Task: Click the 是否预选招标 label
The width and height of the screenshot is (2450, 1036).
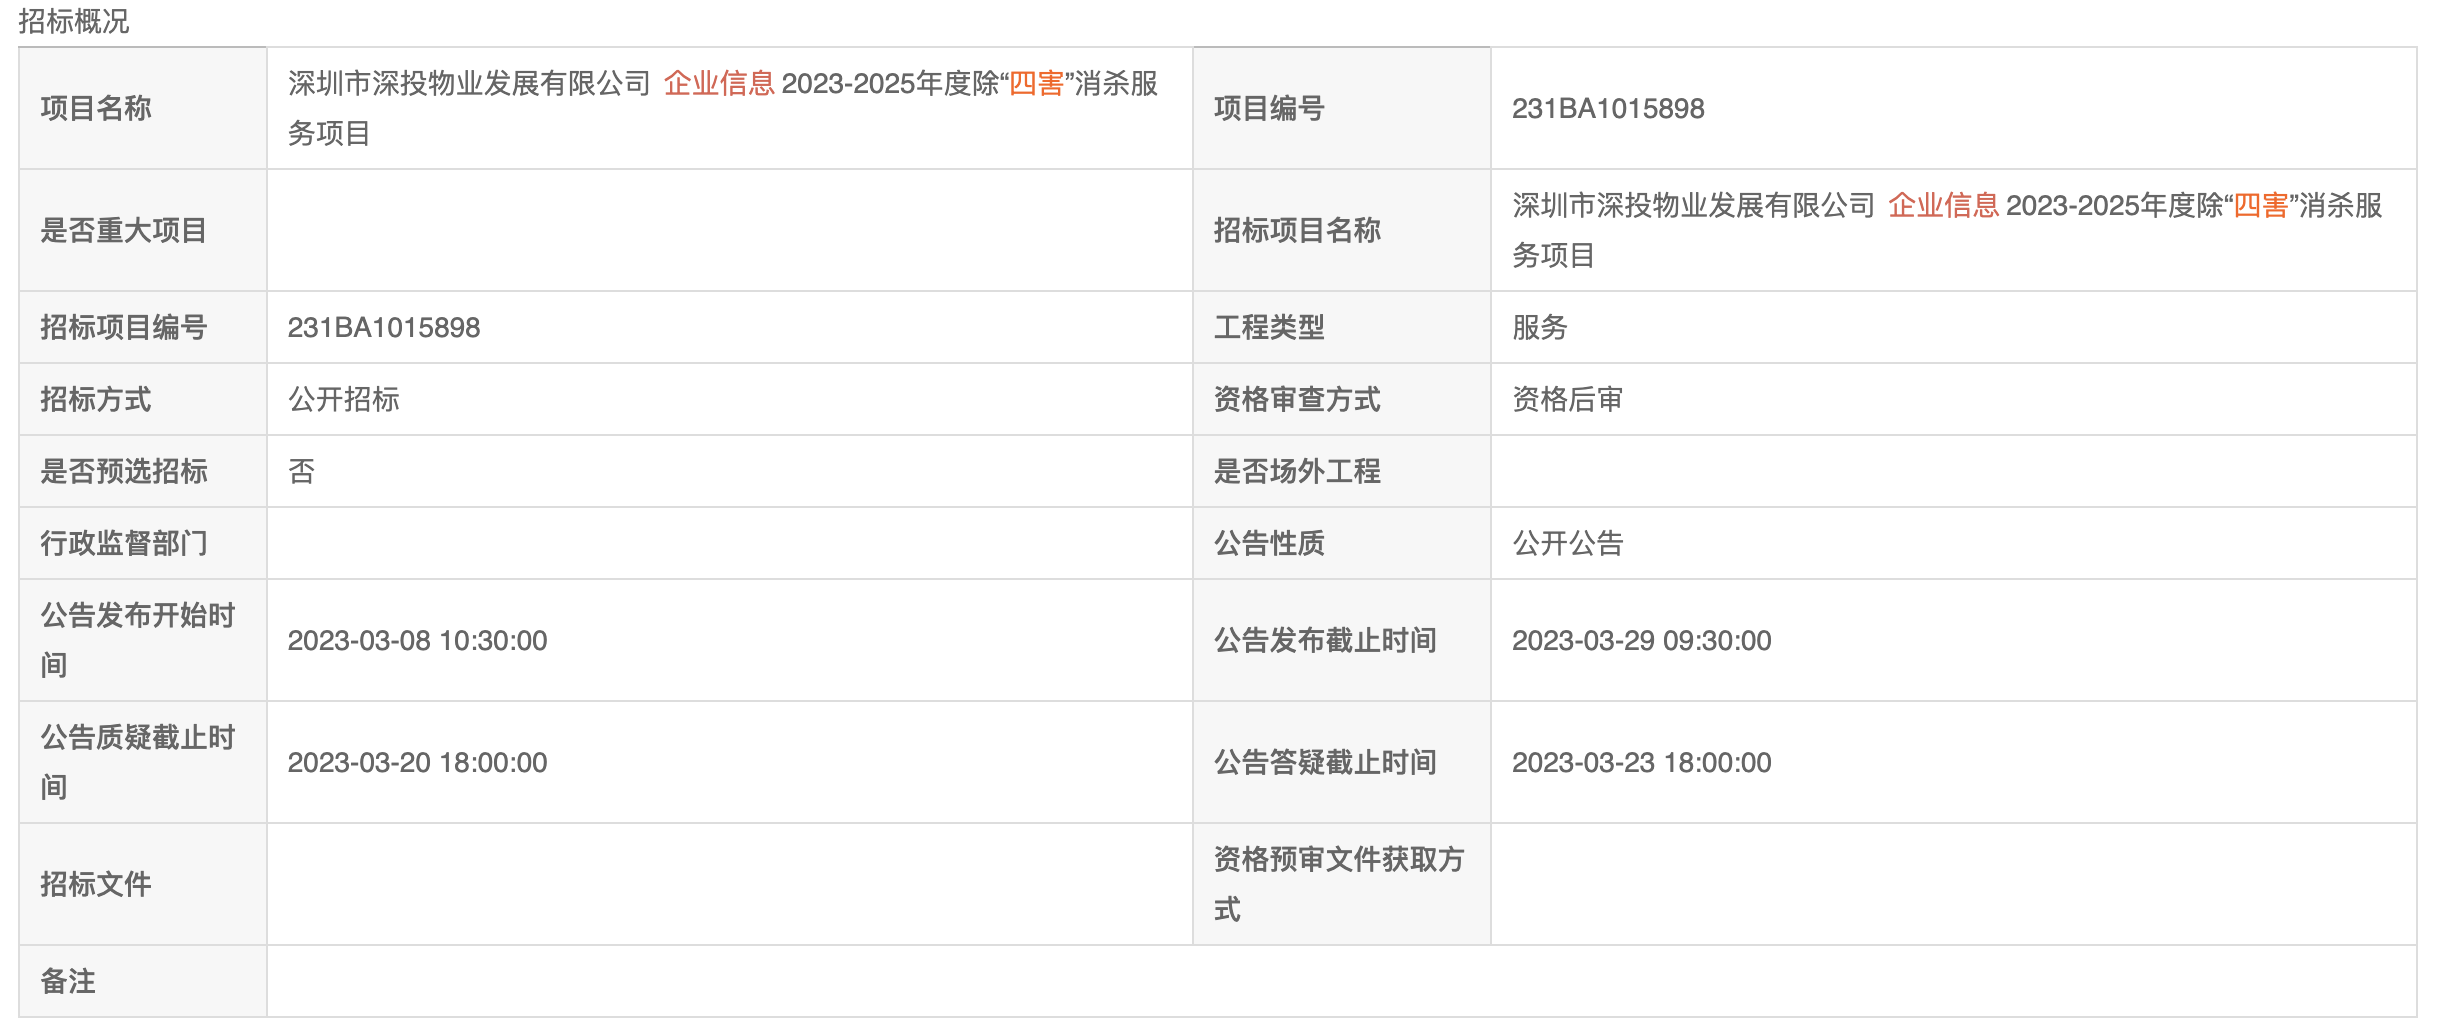Action: (124, 471)
